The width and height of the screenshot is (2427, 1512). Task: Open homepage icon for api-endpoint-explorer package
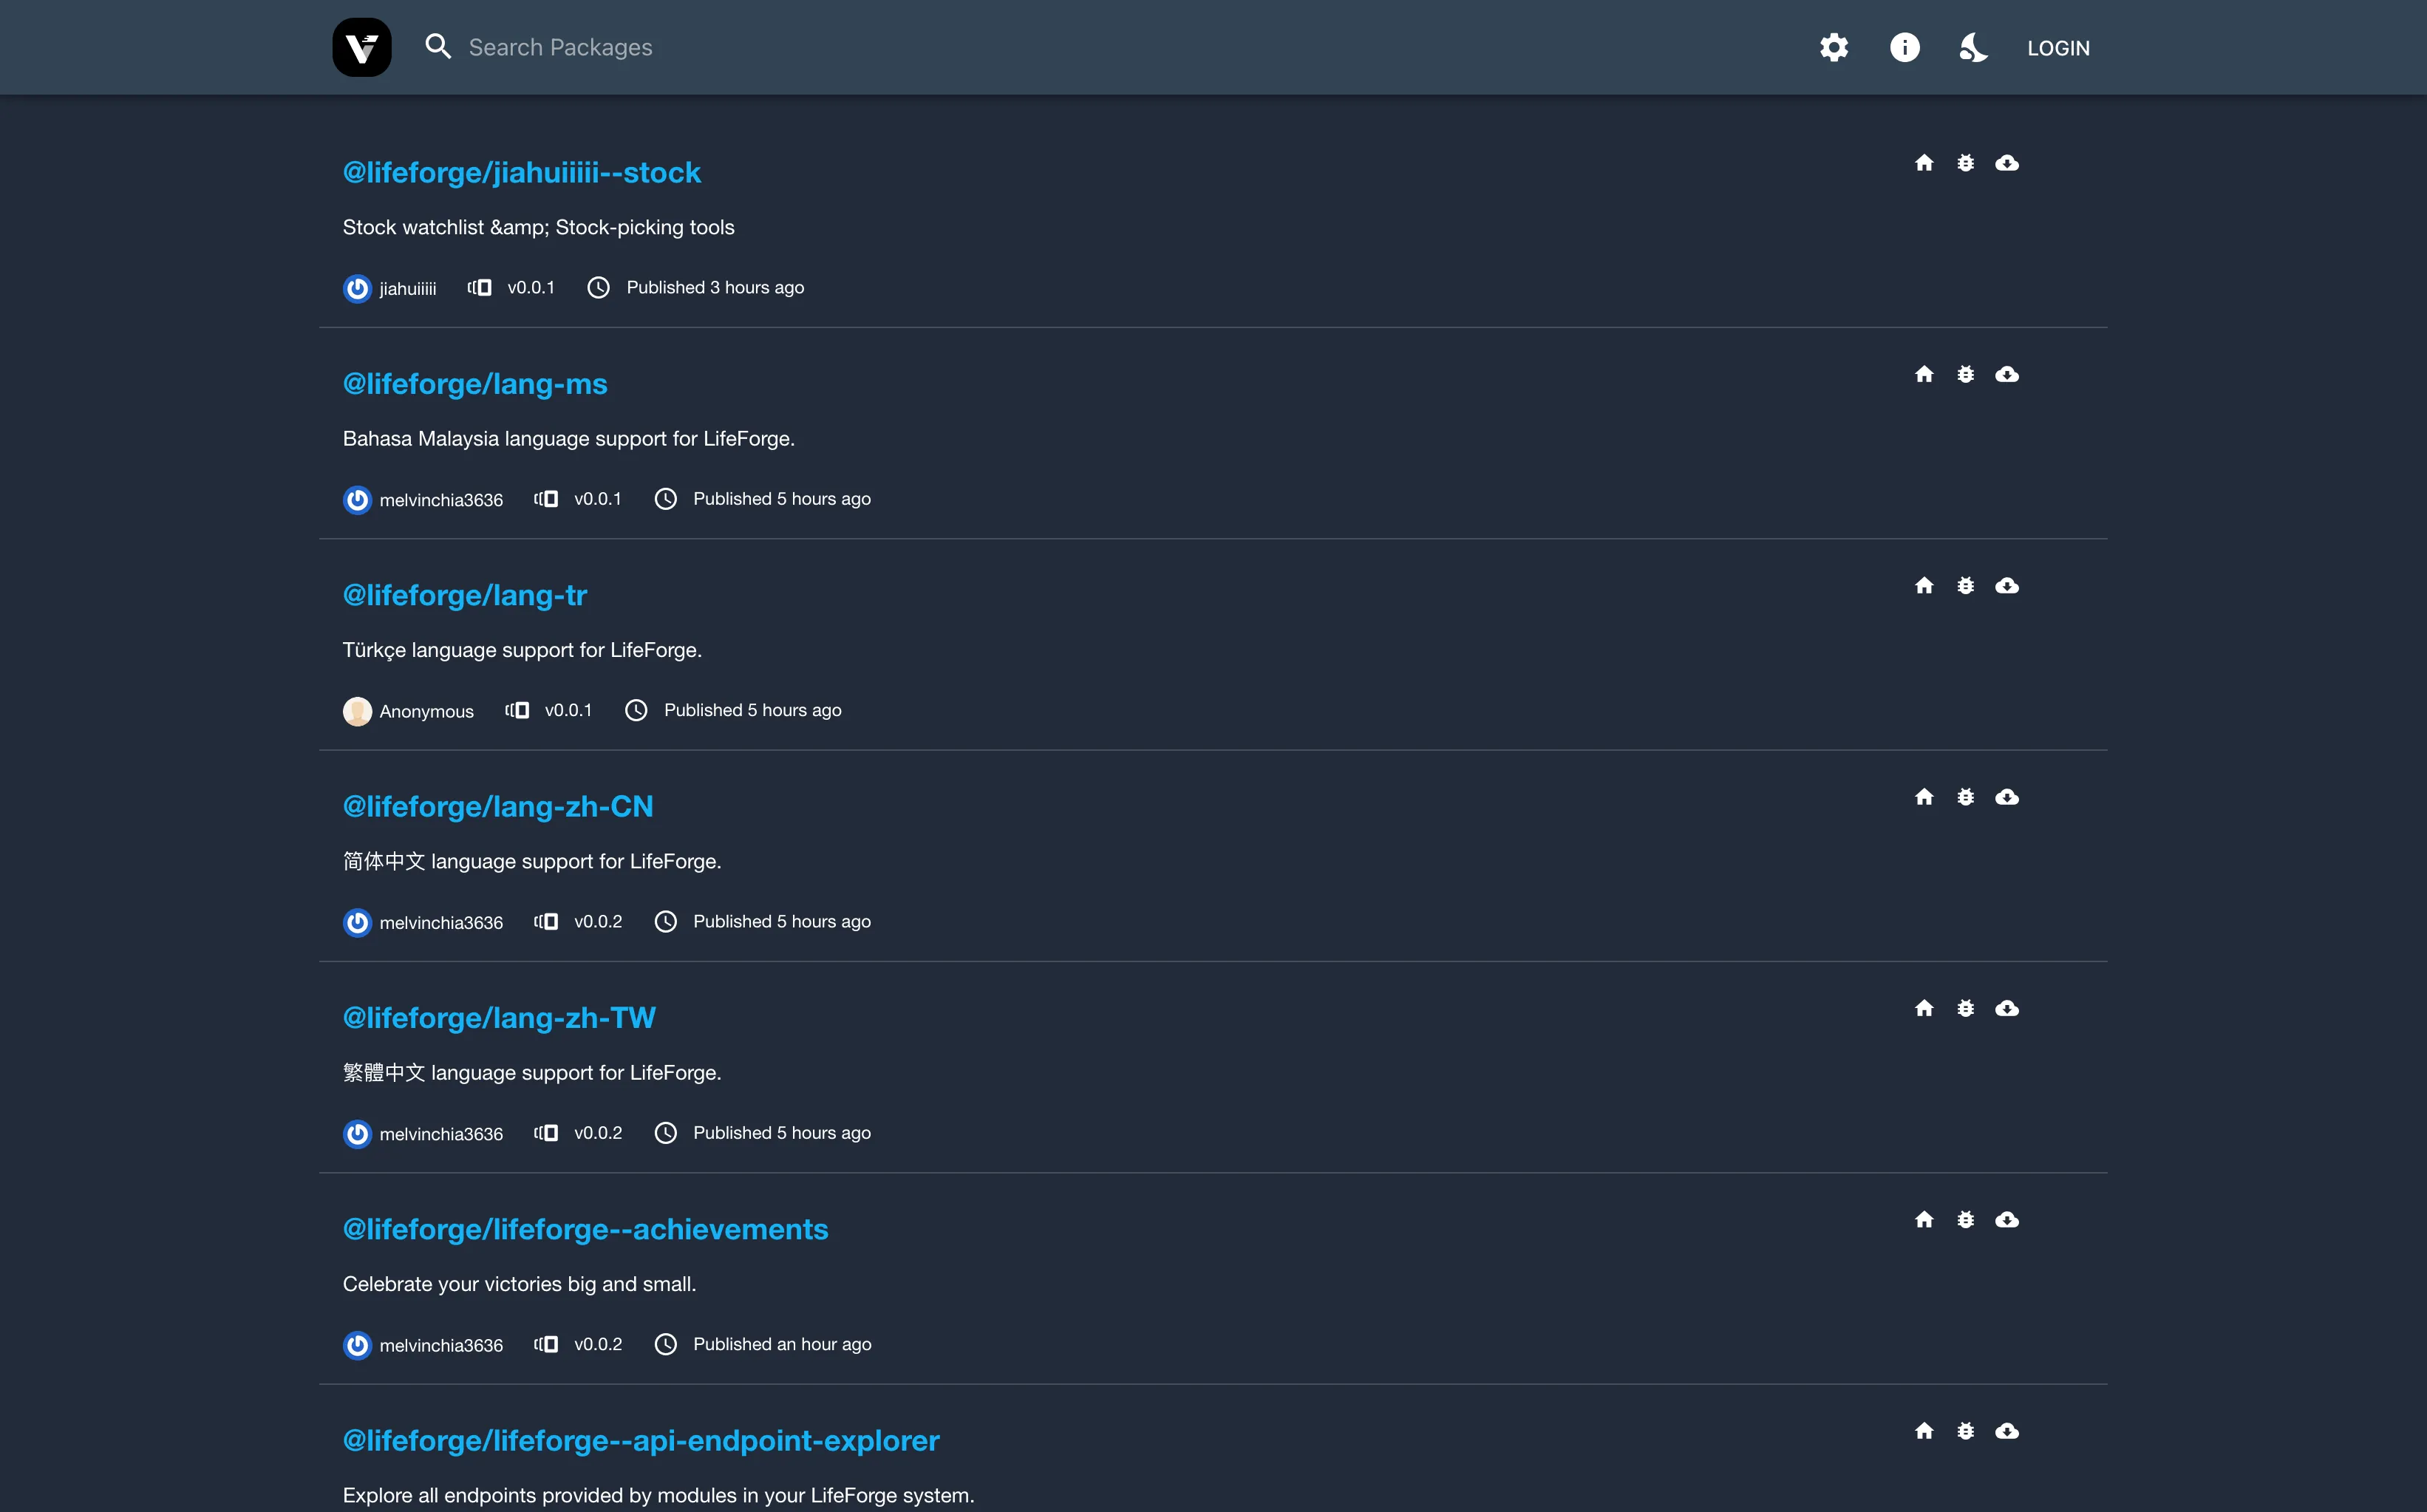pyautogui.click(x=1924, y=1431)
